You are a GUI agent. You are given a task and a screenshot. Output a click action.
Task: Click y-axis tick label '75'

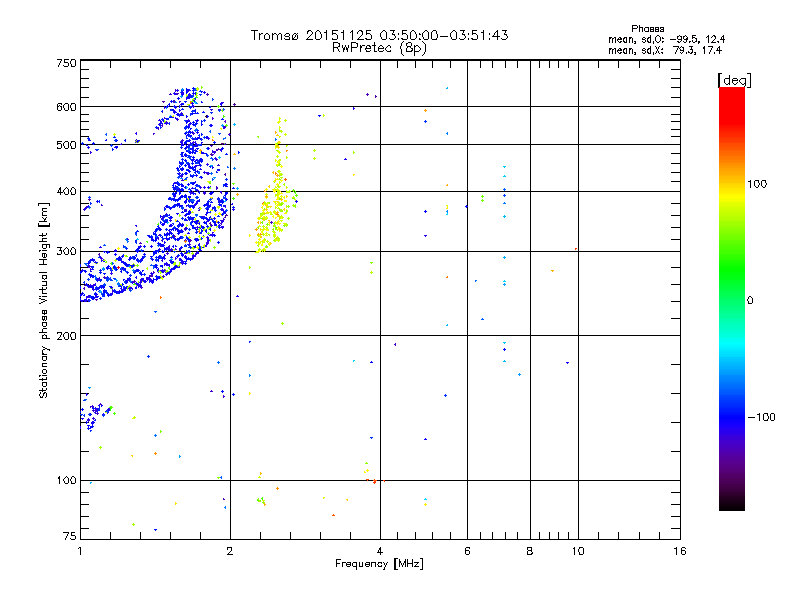click(70, 536)
